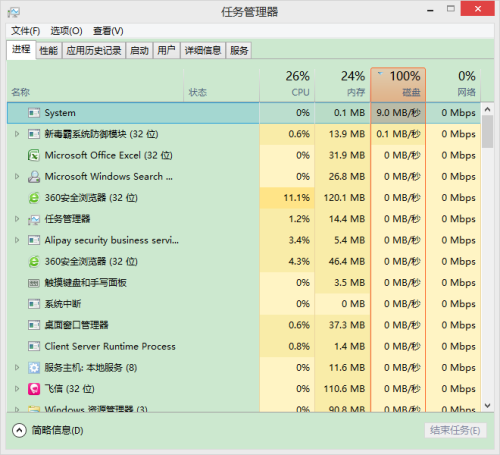Image resolution: width=500 pixels, height=455 pixels.
Task: Click the 120.1 MB memory value cell
Action: [x=342, y=198]
